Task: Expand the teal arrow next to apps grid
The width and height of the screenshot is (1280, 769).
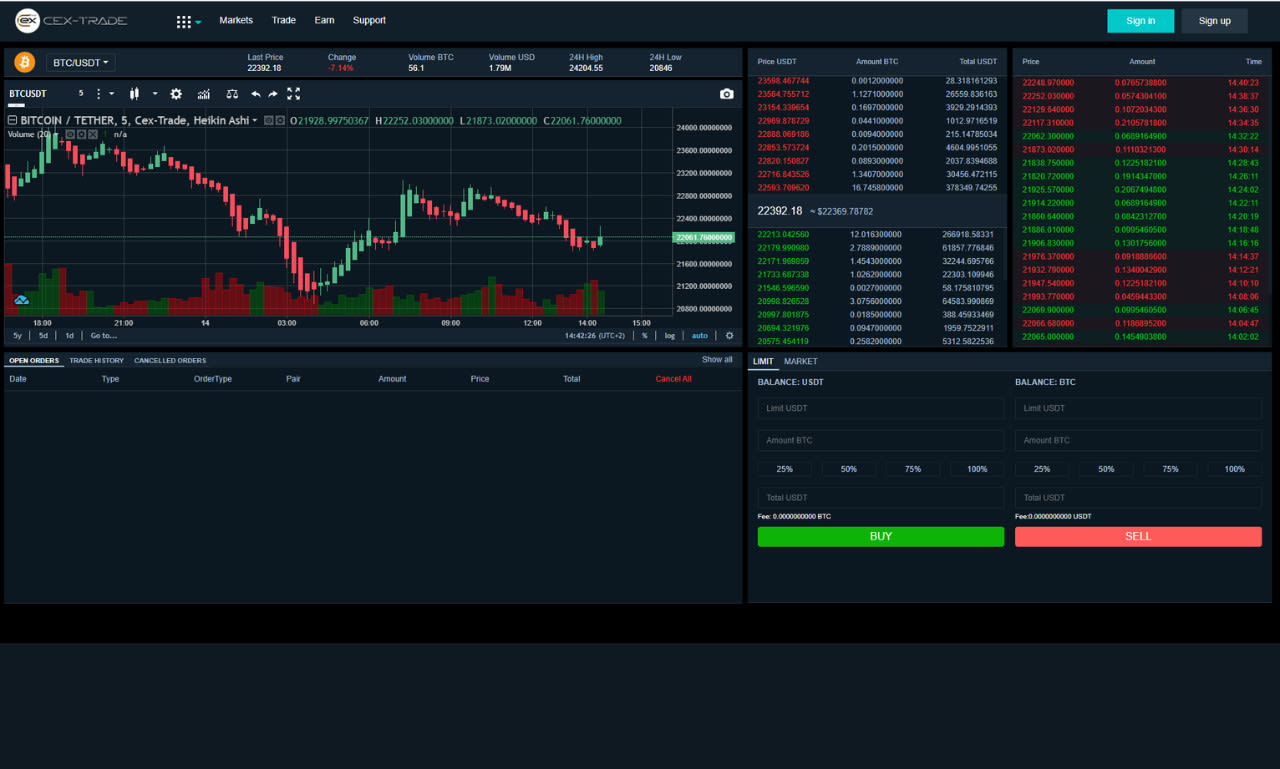Action: tap(198, 21)
